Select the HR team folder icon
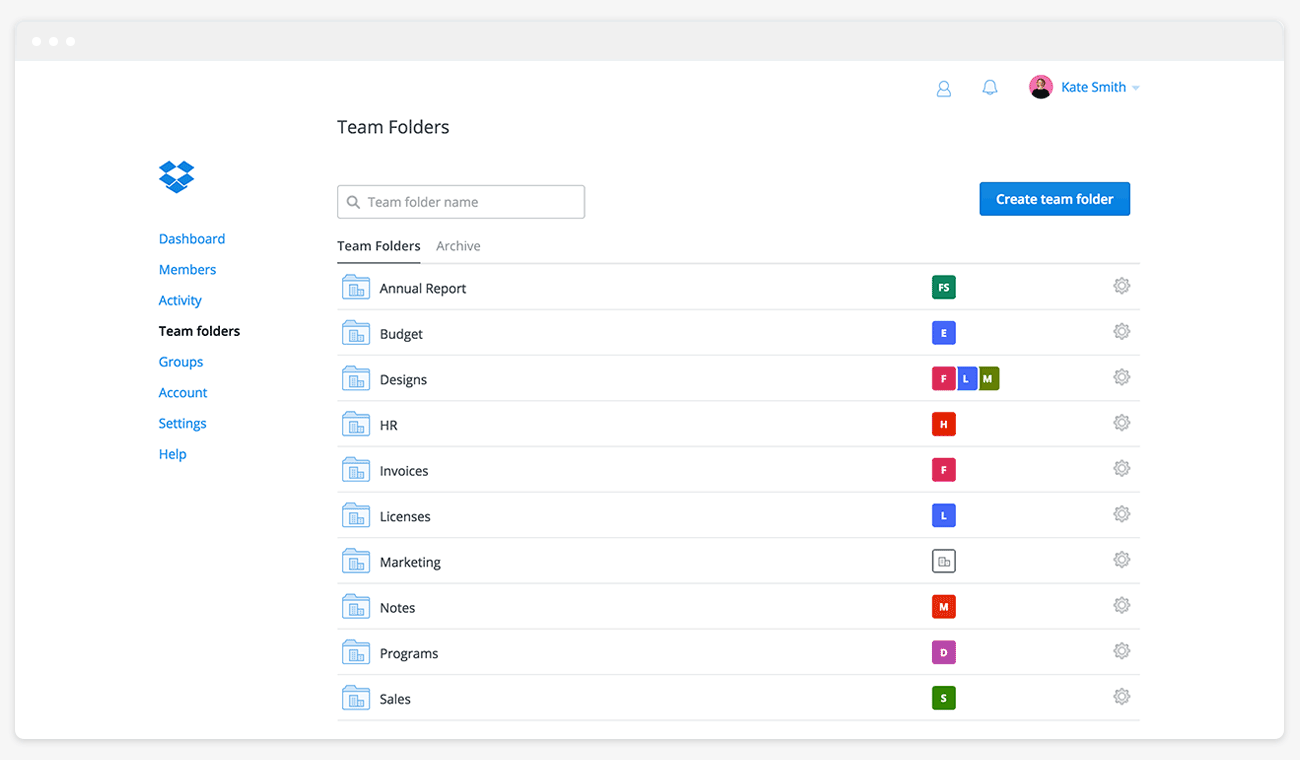The height and width of the screenshot is (760, 1300). click(356, 425)
